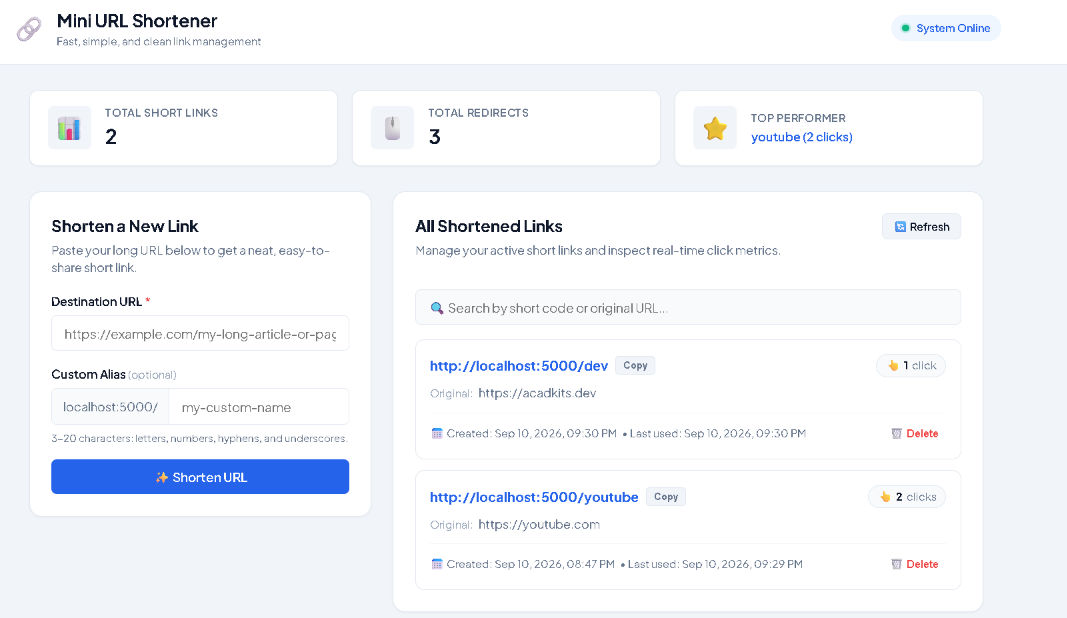Viewport: 1067px width, 618px height.
Task: Focus the search by short code field
Action: 688,308
